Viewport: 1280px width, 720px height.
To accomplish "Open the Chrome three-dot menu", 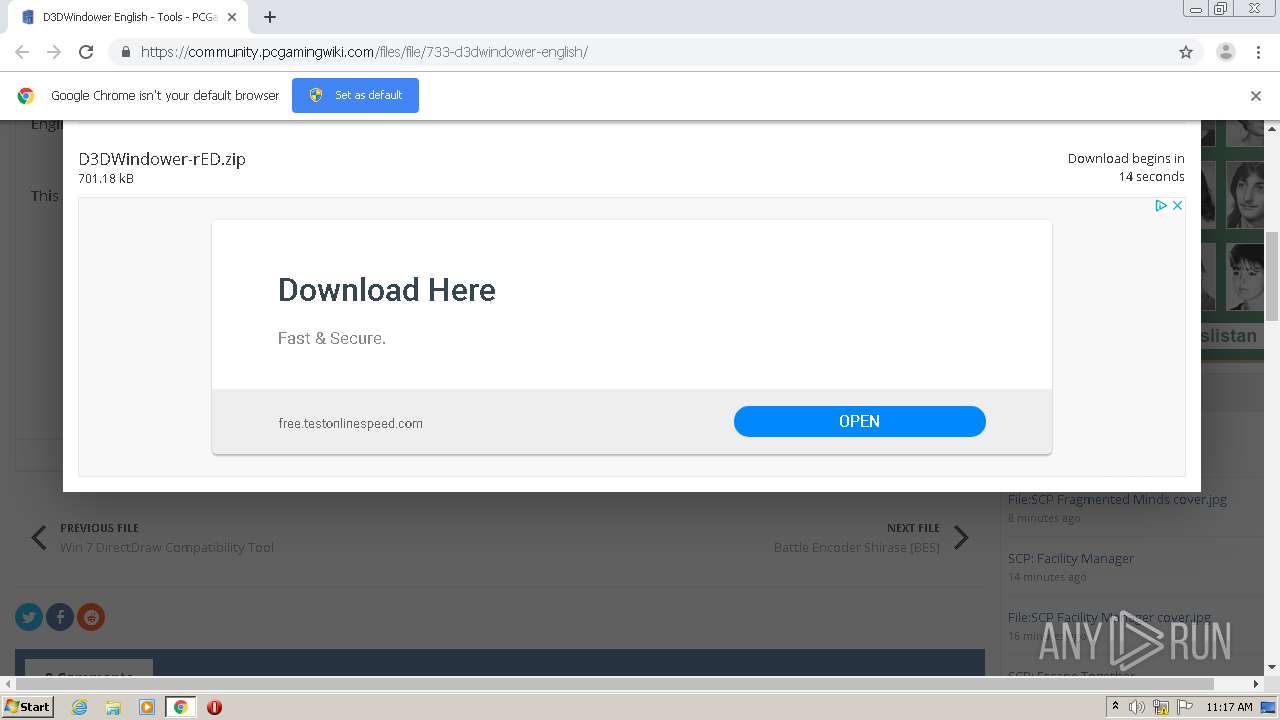I will 1259,52.
